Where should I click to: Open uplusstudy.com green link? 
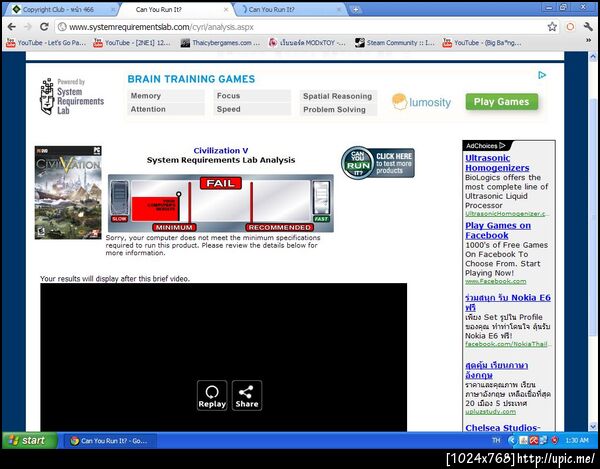(490, 412)
